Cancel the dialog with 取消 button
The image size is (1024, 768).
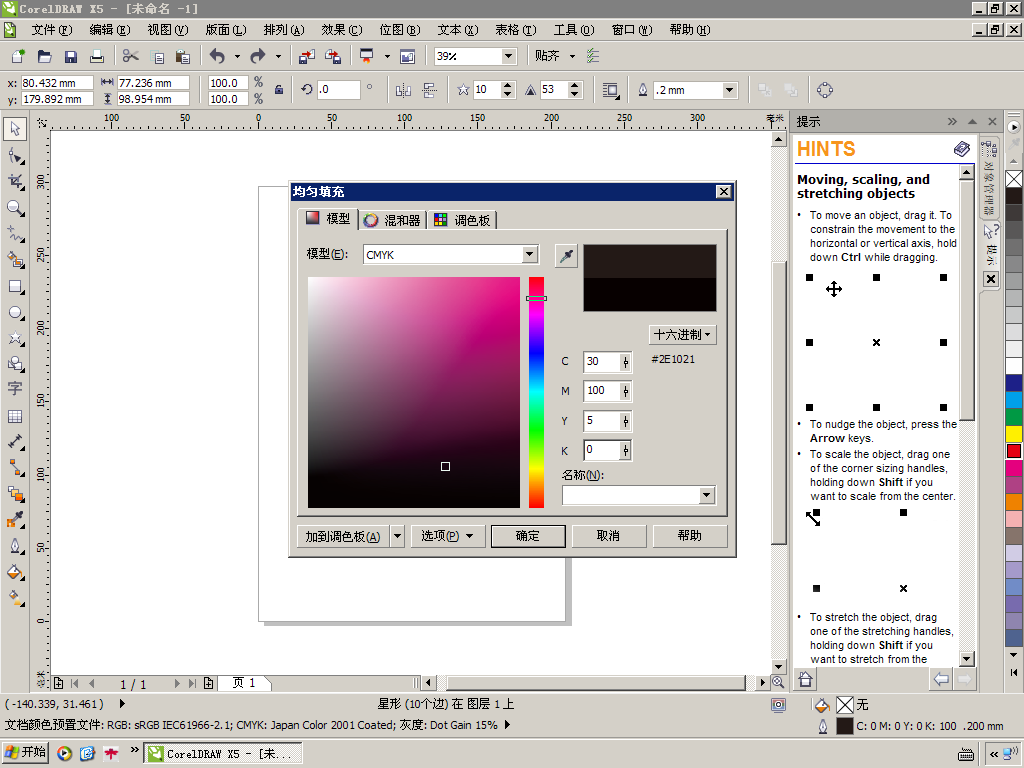[609, 536]
